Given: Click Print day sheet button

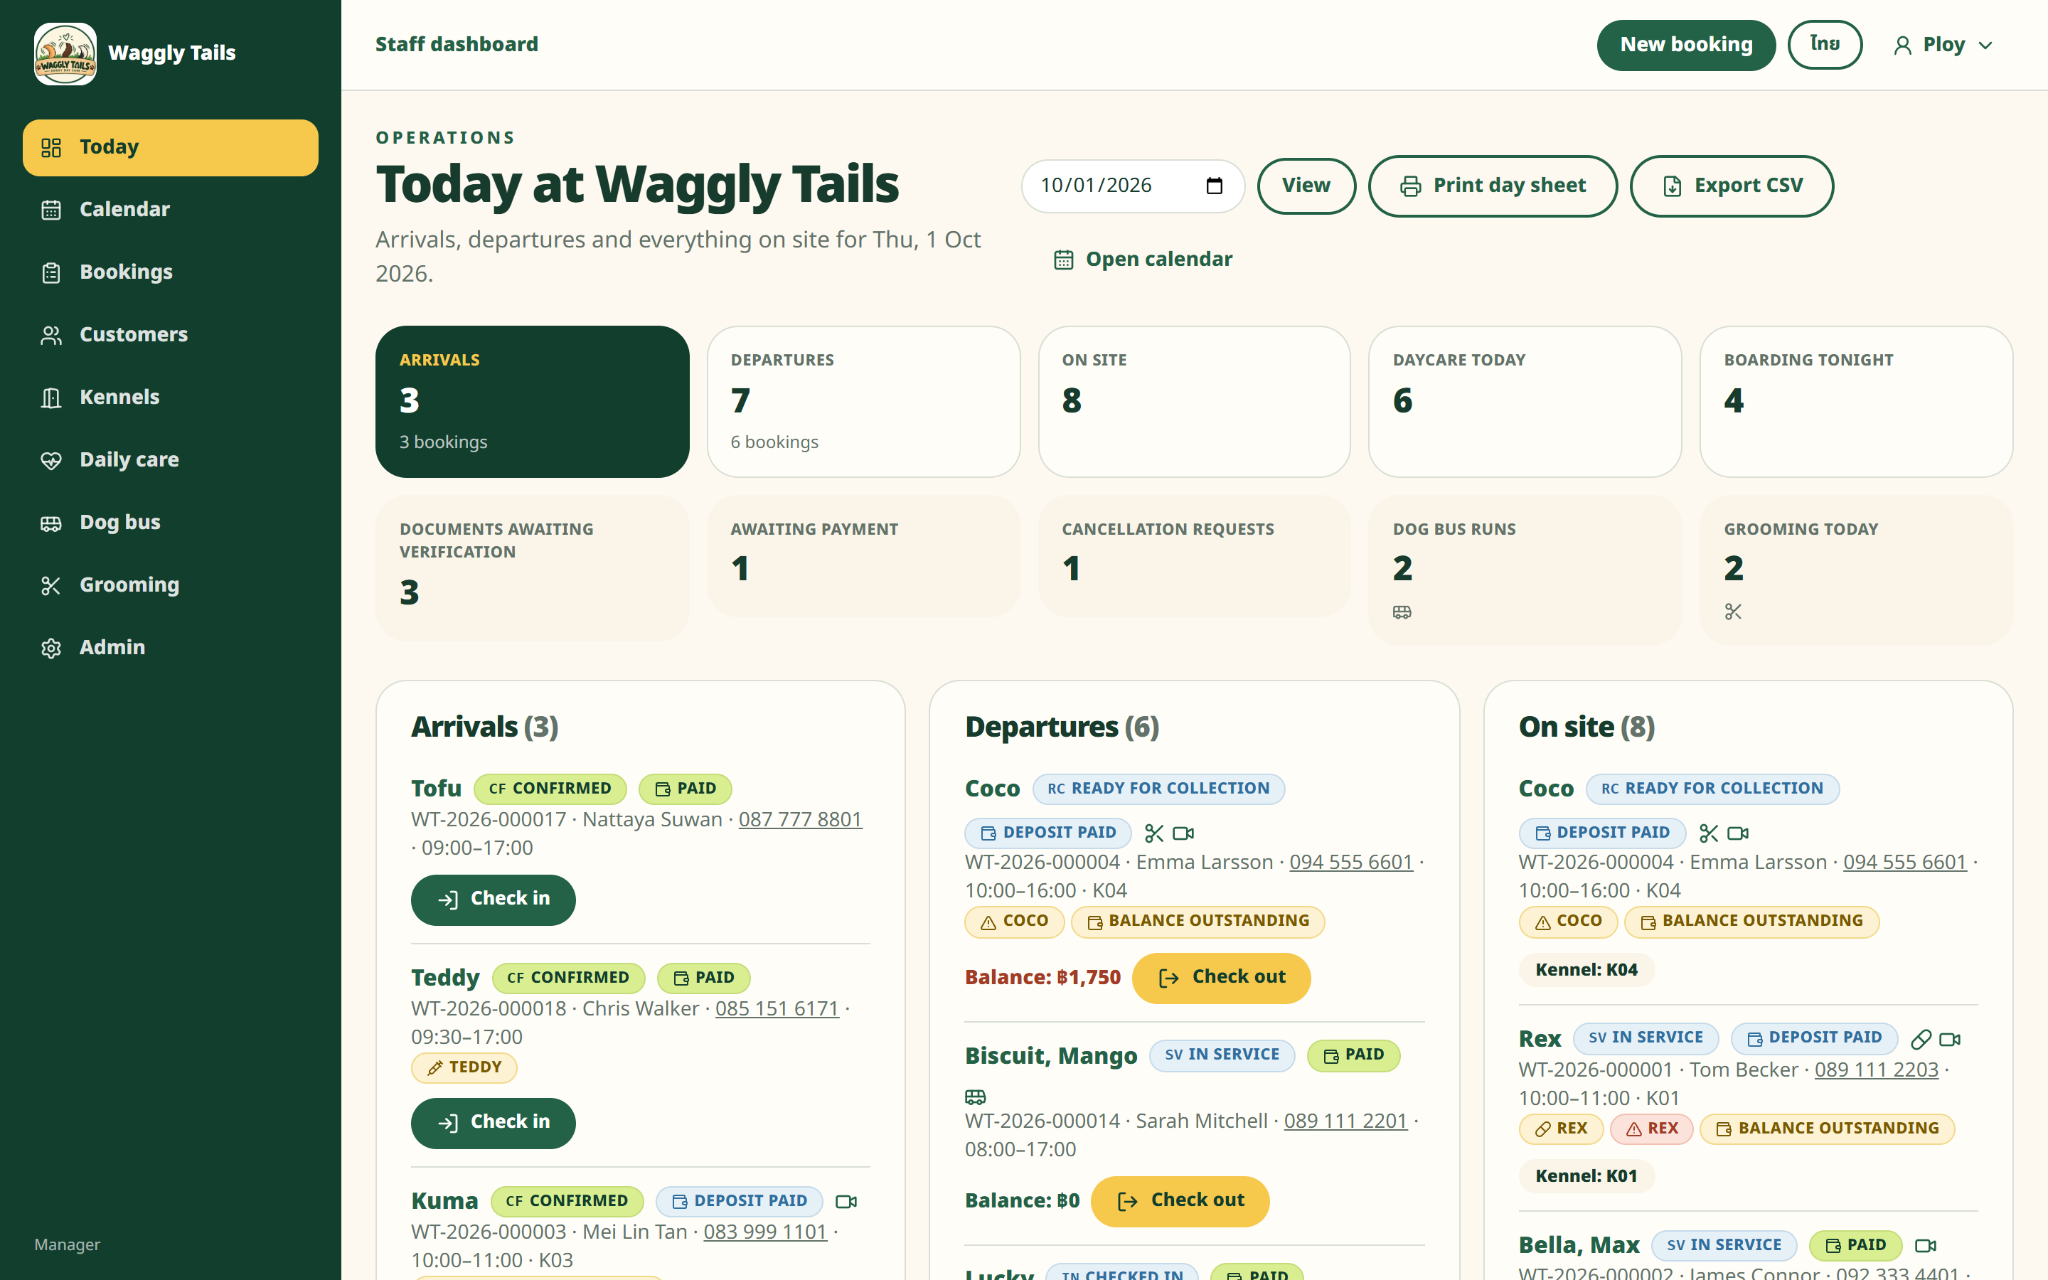Looking at the screenshot, I should 1493,186.
